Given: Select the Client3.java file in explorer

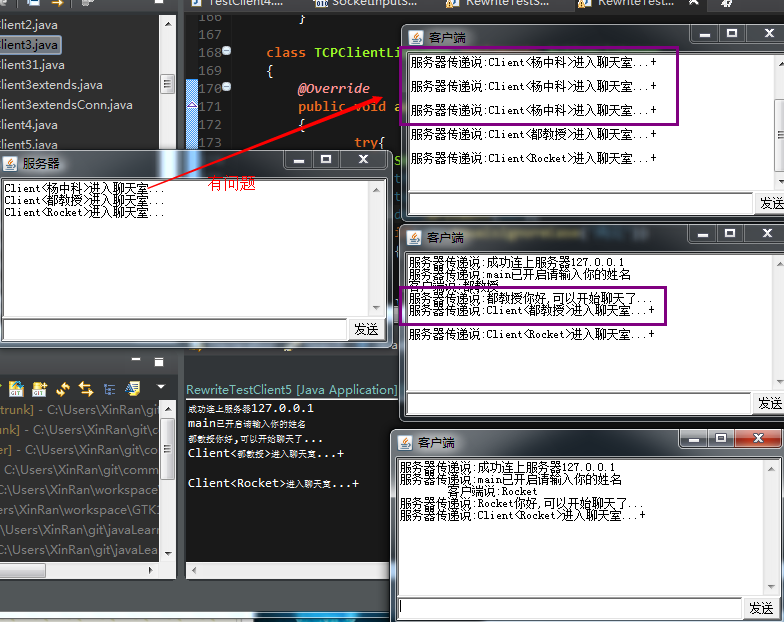Looking at the screenshot, I should [x=30, y=44].
